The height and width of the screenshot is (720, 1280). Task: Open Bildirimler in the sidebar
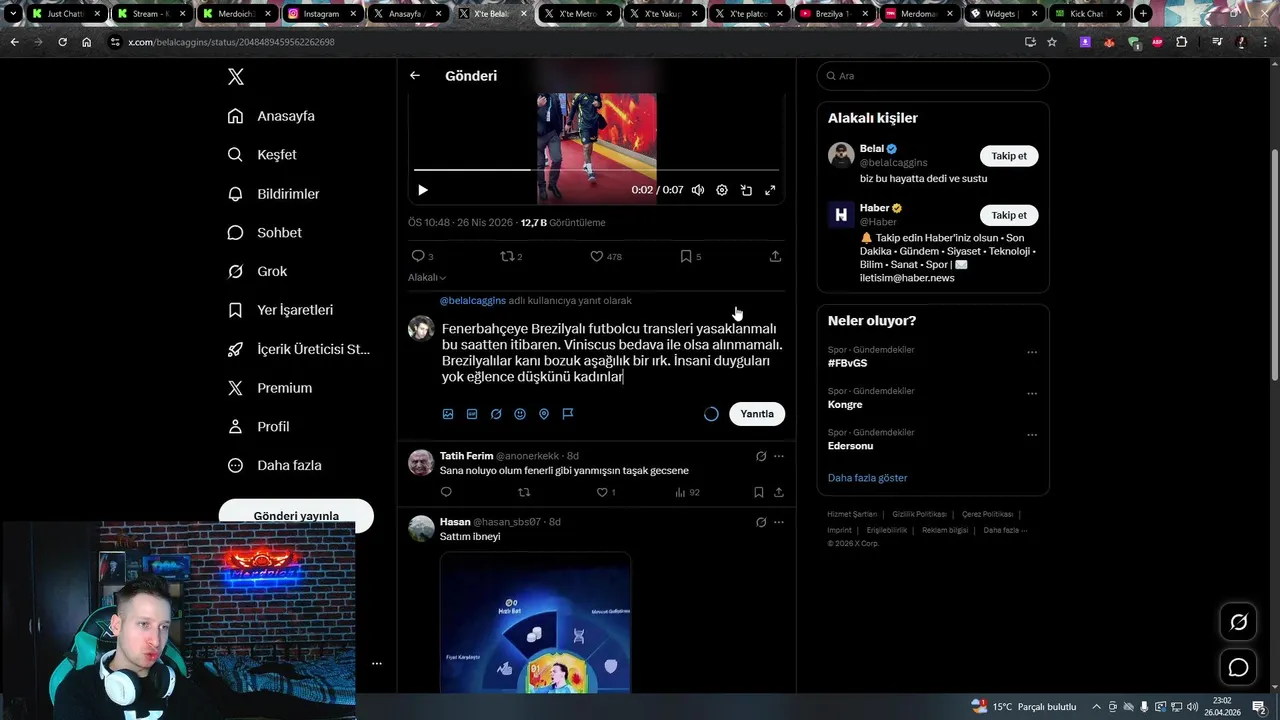pos(274,194)
